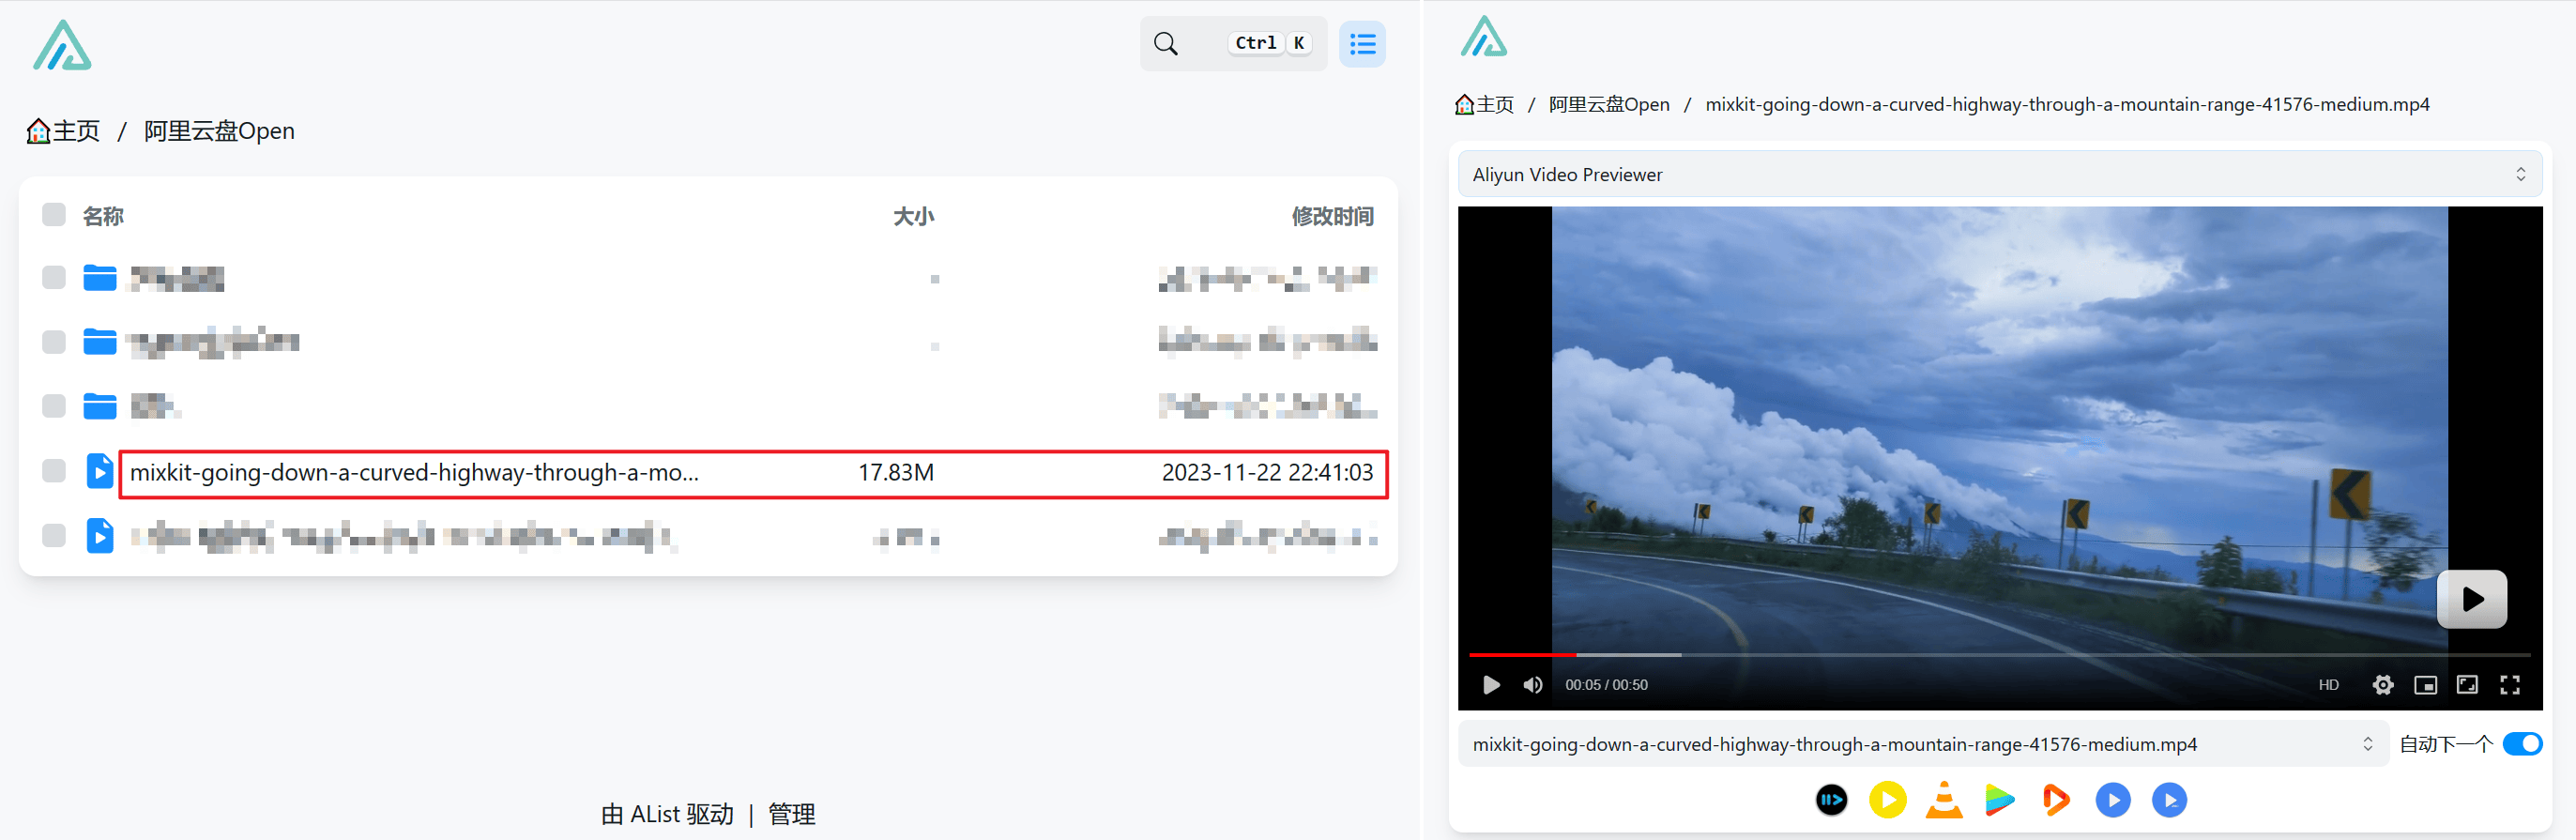Open video with black IINA icon

pos(1831,800)
